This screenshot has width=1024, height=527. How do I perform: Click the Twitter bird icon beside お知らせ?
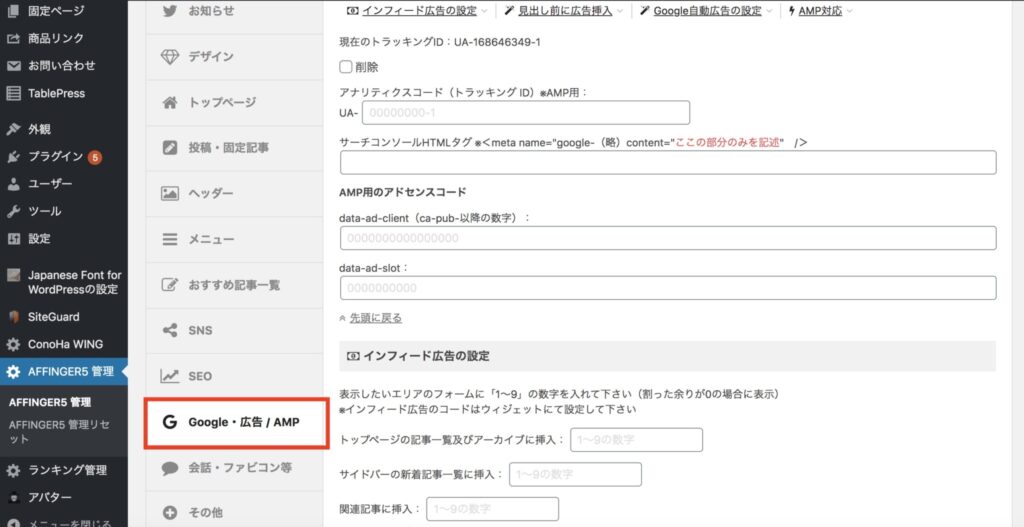pos(170,11)
